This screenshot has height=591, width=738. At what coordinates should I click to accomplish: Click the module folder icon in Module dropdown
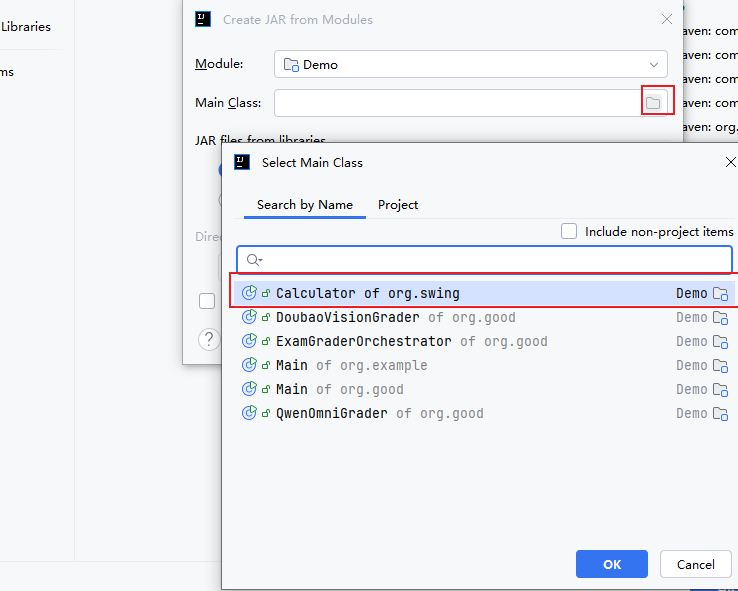(291, 64)
